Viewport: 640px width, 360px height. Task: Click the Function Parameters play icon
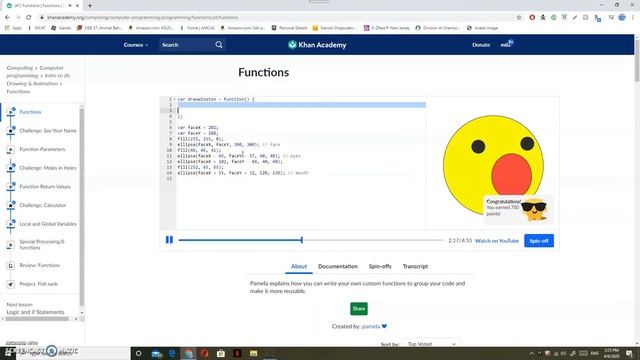pos(11,149)
